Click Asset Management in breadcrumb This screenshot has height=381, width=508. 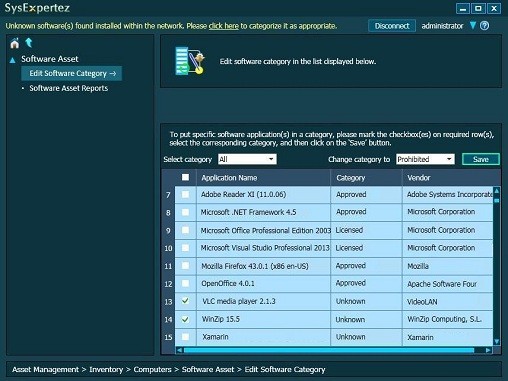point(46,370)
